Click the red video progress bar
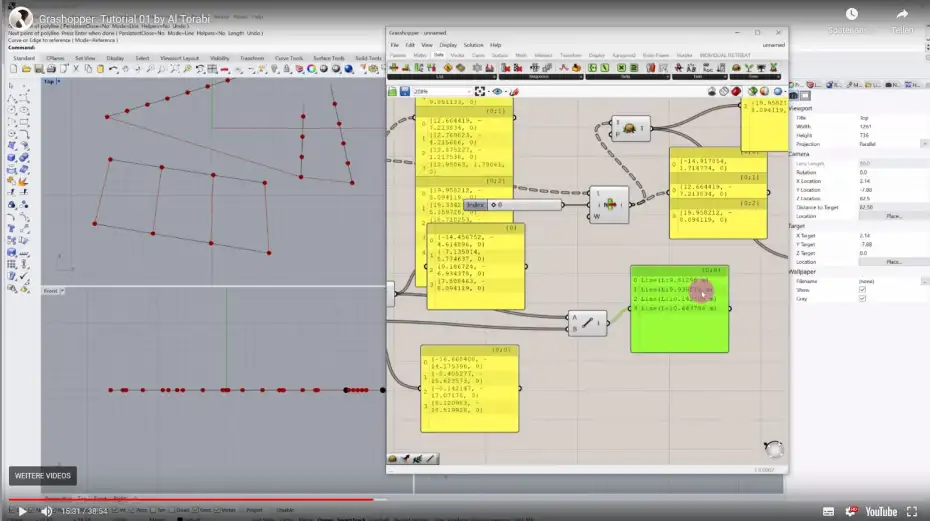930x521 pixels. tap(190, 500)
